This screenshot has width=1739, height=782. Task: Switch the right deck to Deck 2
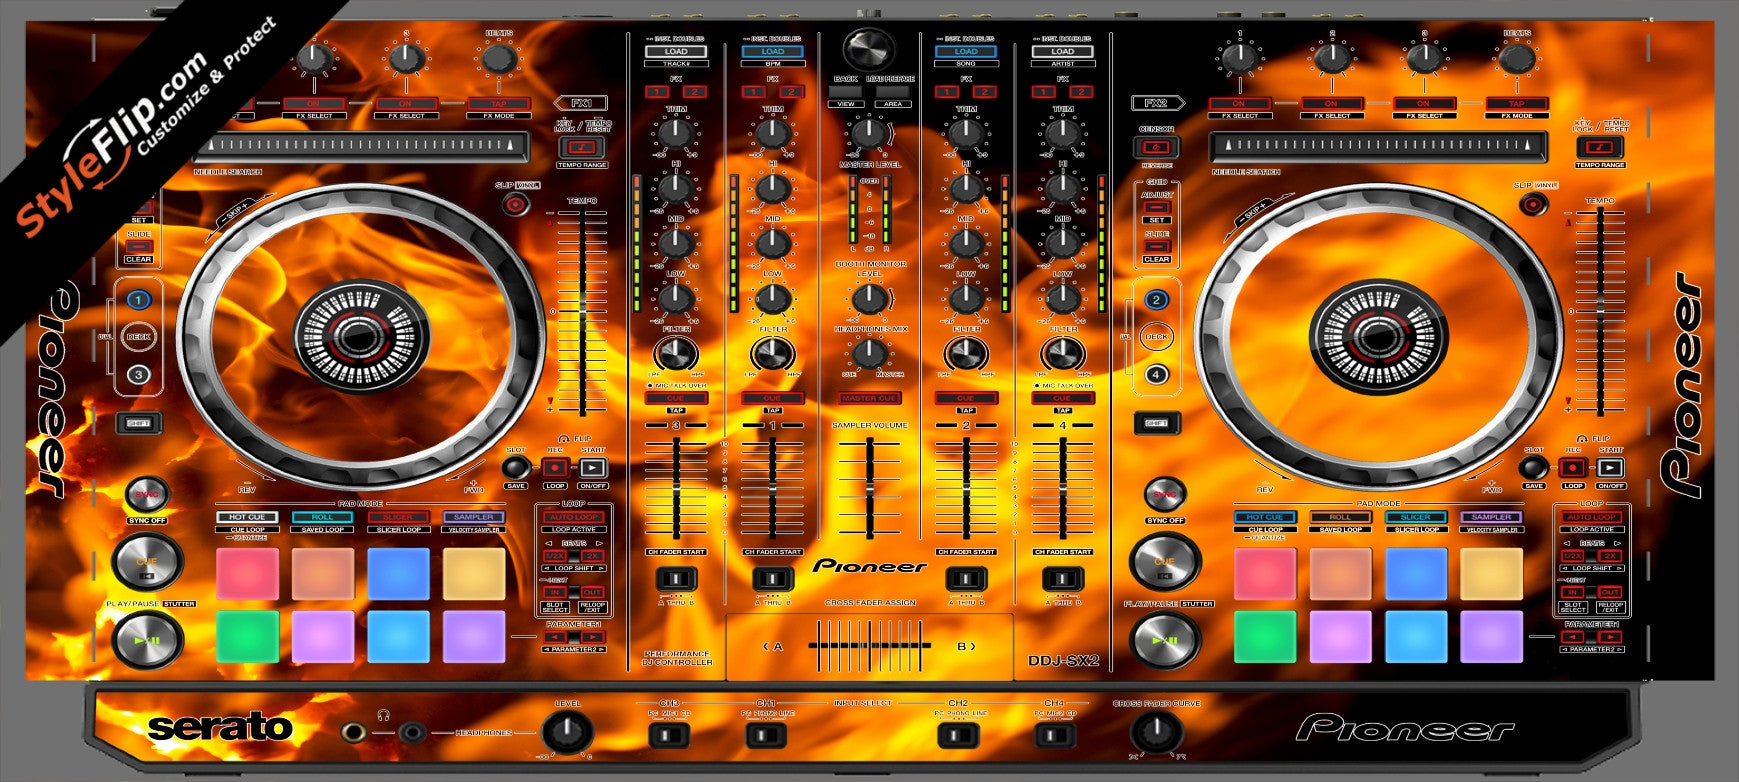(x=1156, y=299)
